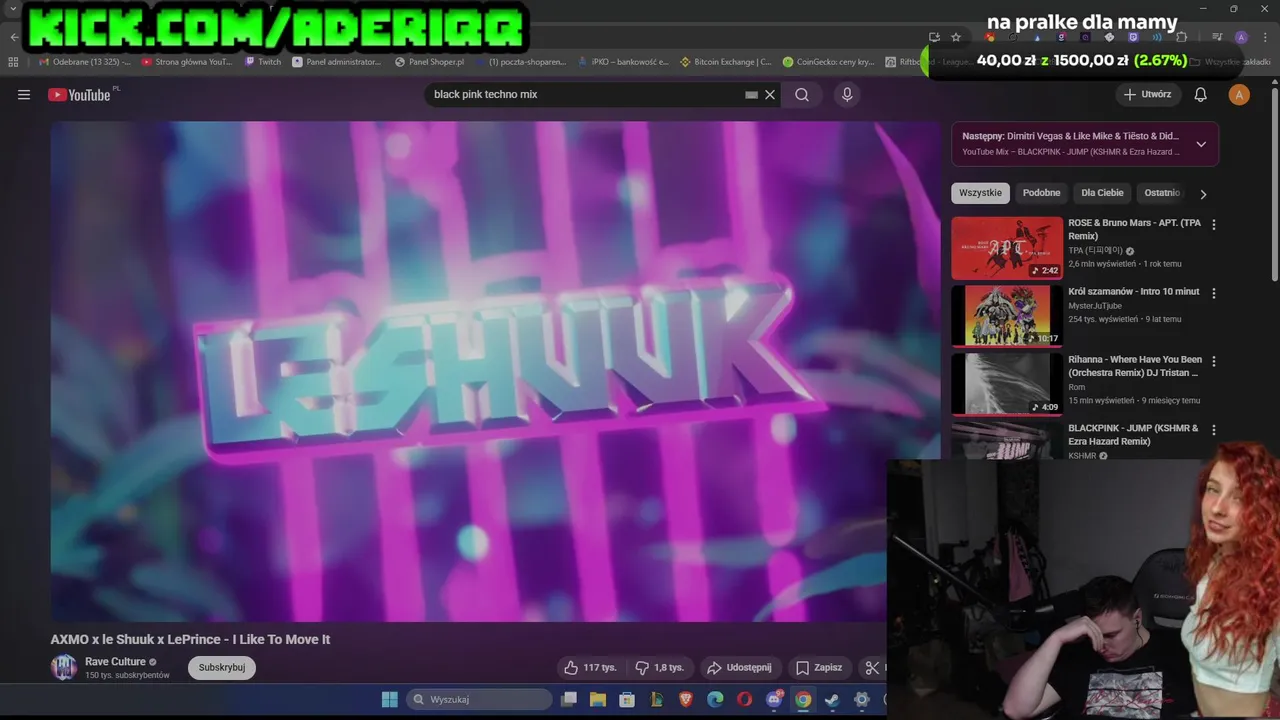
Task: Click the scissors clip button
Action: coord(872,667)
